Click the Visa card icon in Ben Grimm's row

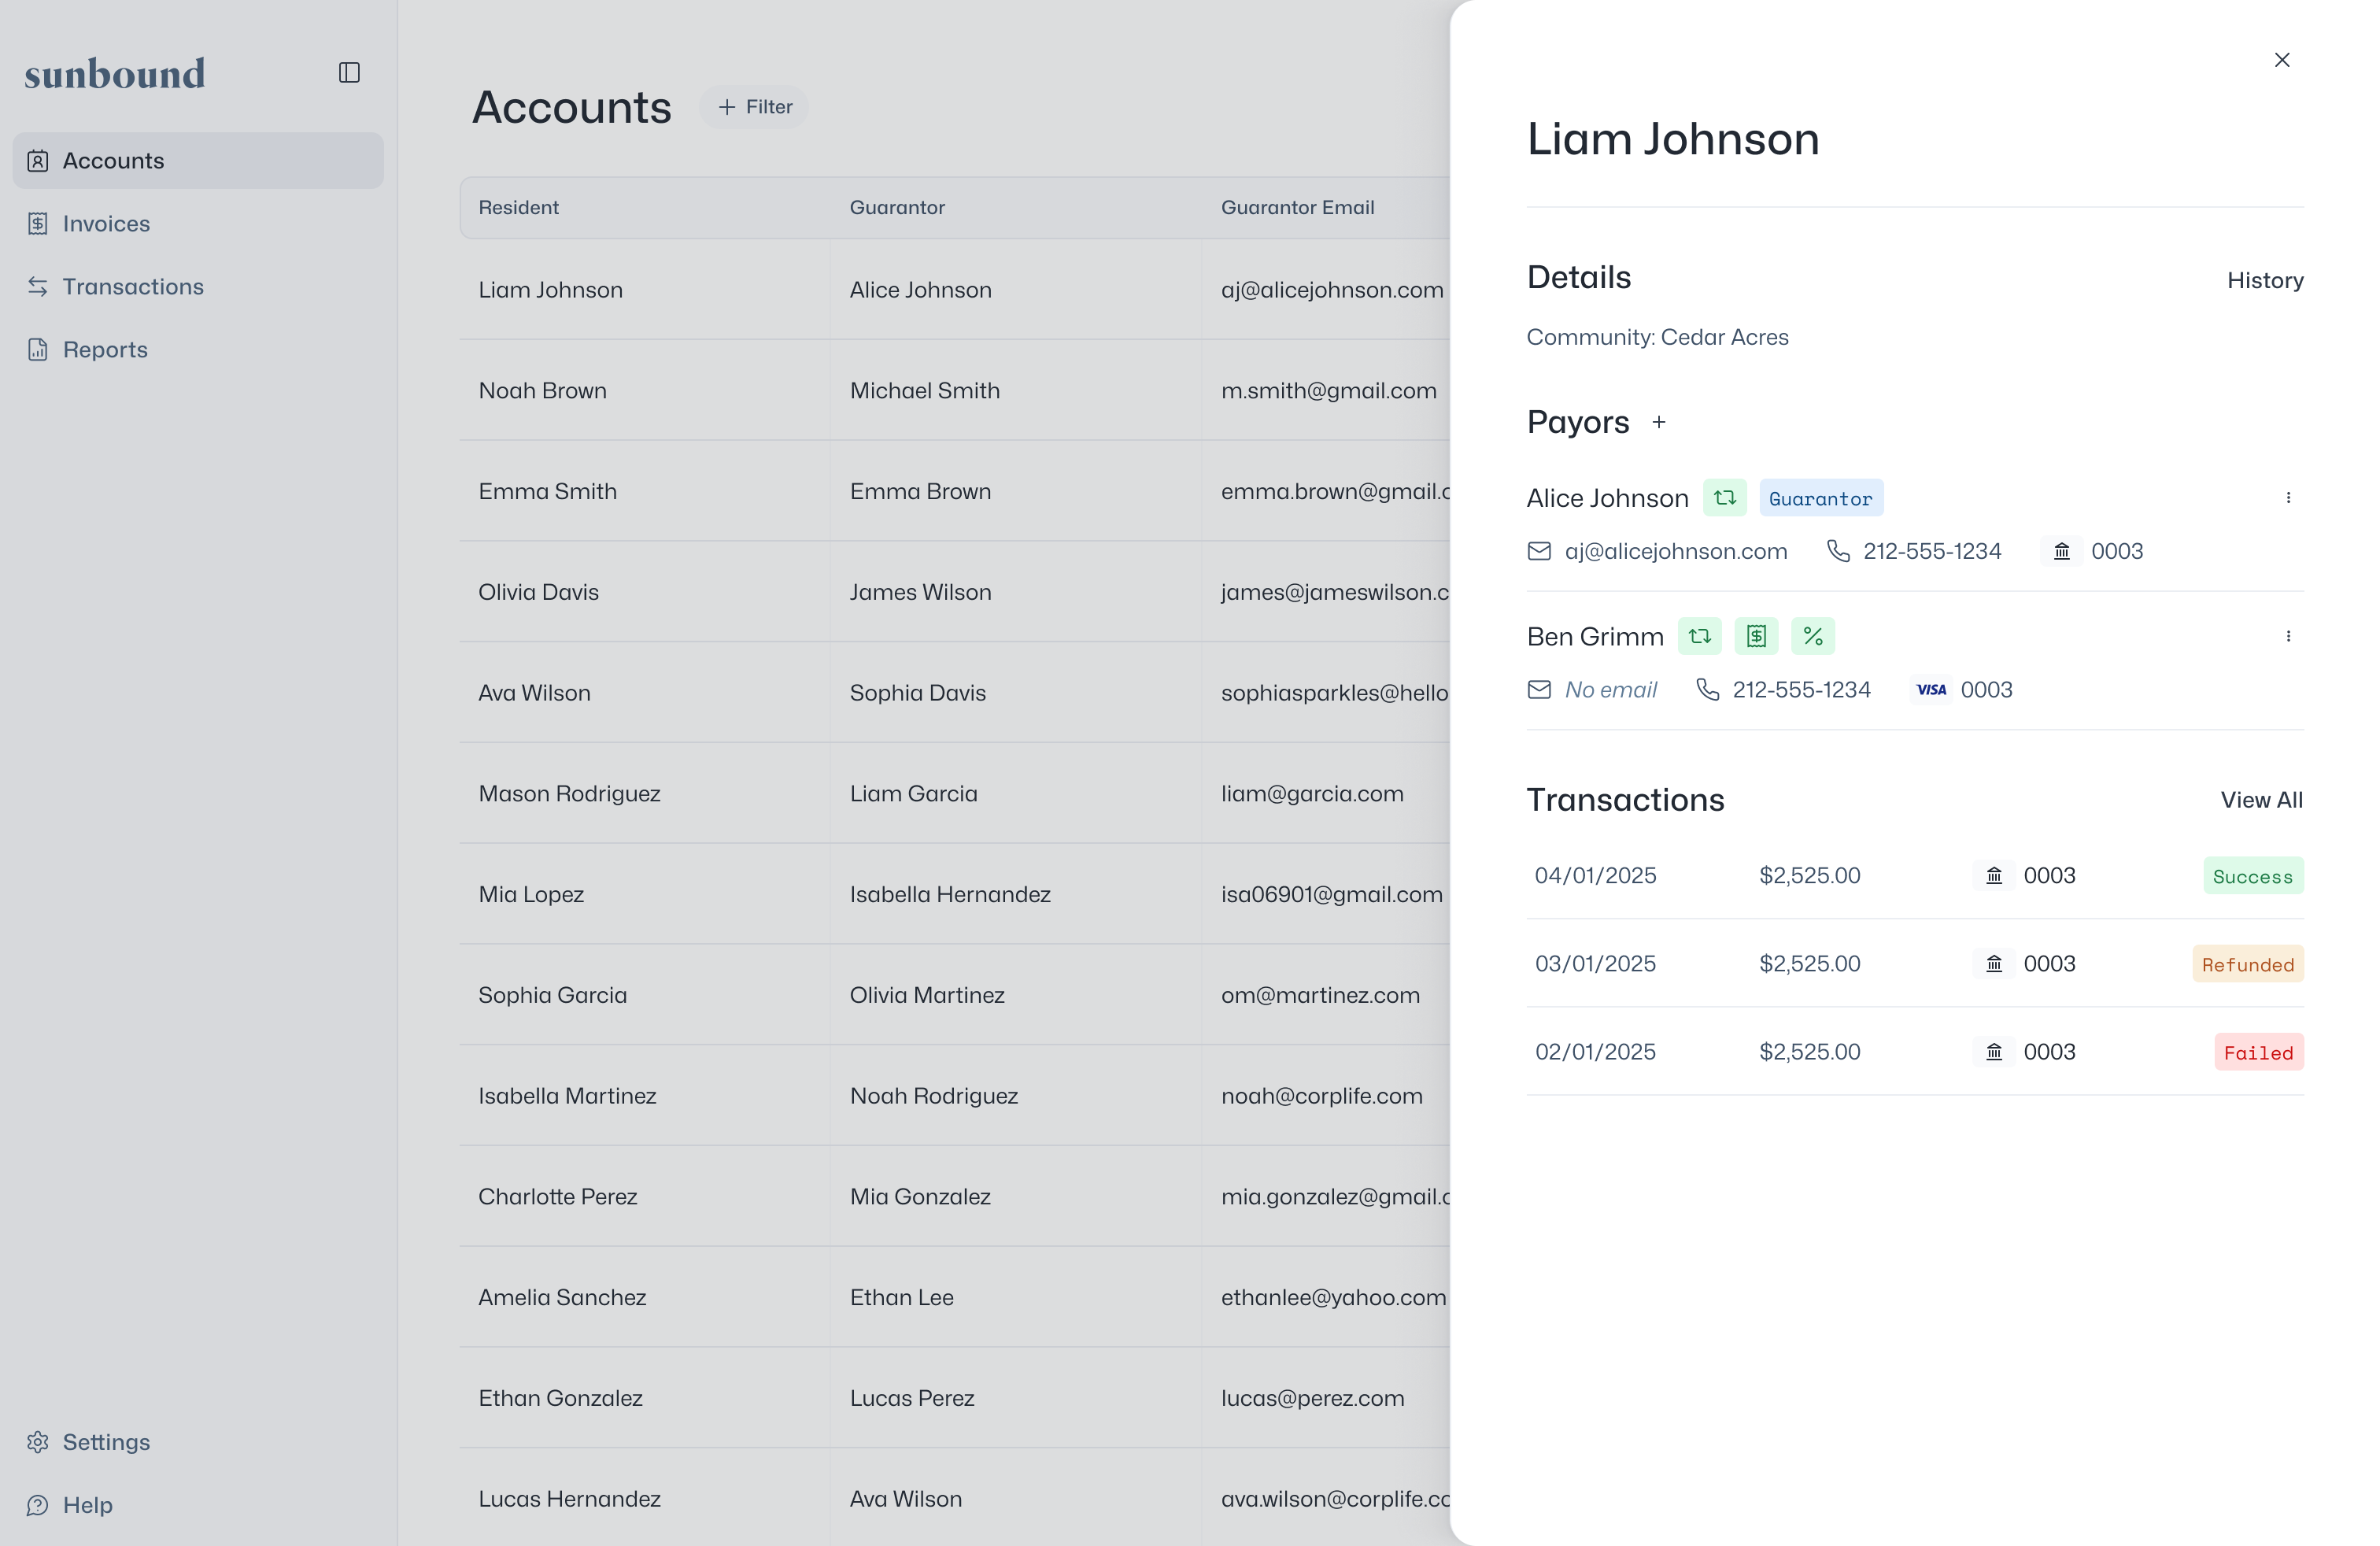coord(1931,689)
